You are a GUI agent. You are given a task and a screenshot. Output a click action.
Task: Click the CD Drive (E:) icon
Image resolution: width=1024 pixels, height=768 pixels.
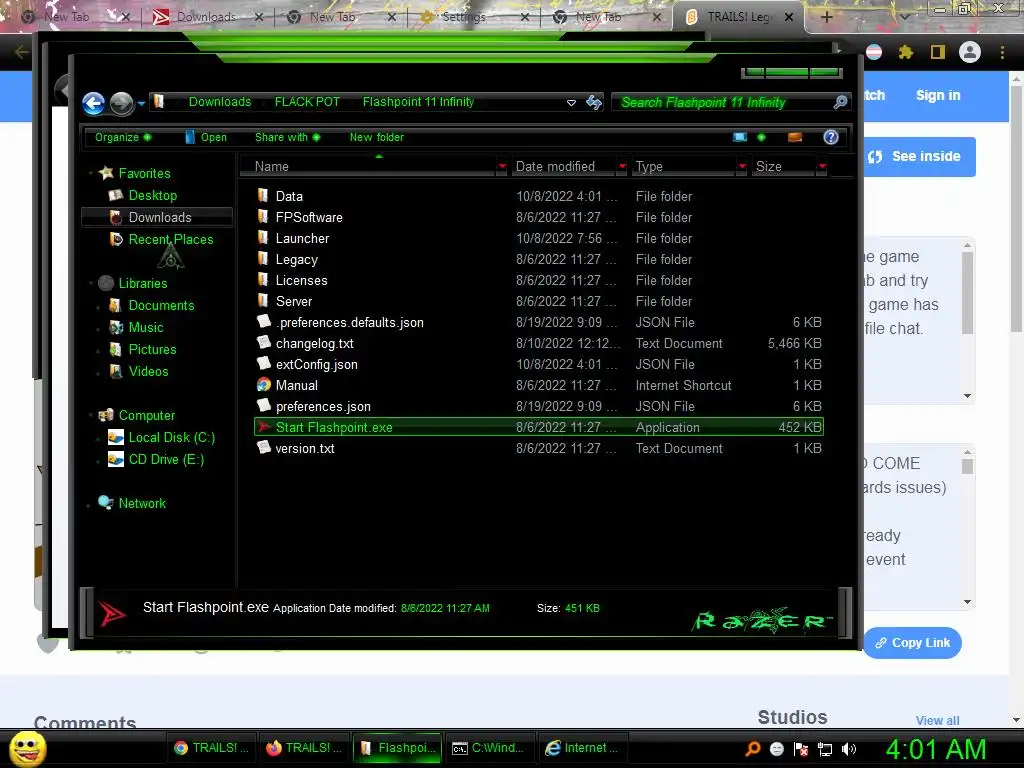(116, 460)
